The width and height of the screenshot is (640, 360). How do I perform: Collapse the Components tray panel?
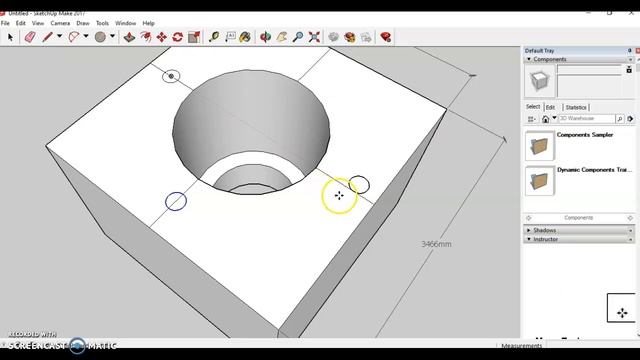tap(529, 59)
